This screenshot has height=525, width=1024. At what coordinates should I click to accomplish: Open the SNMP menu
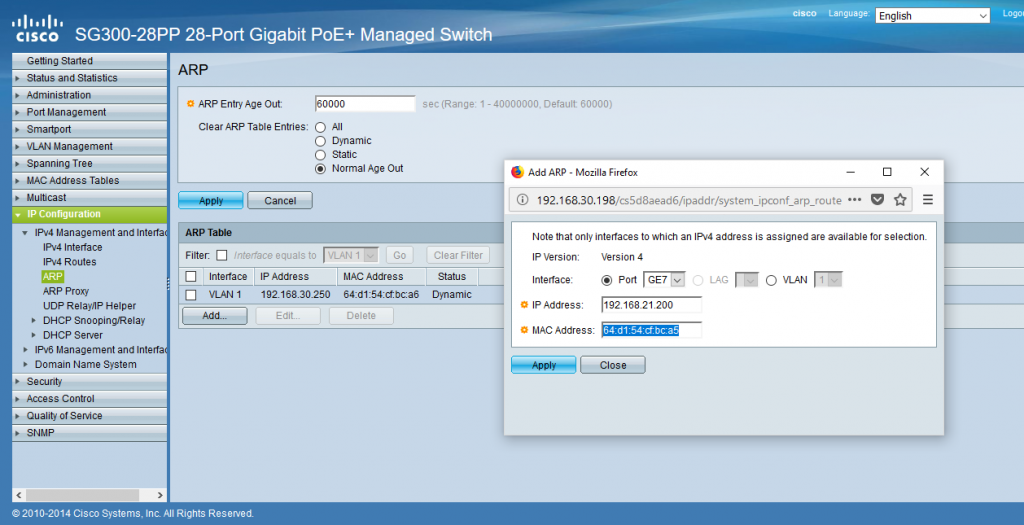click(x=89, y=432)
